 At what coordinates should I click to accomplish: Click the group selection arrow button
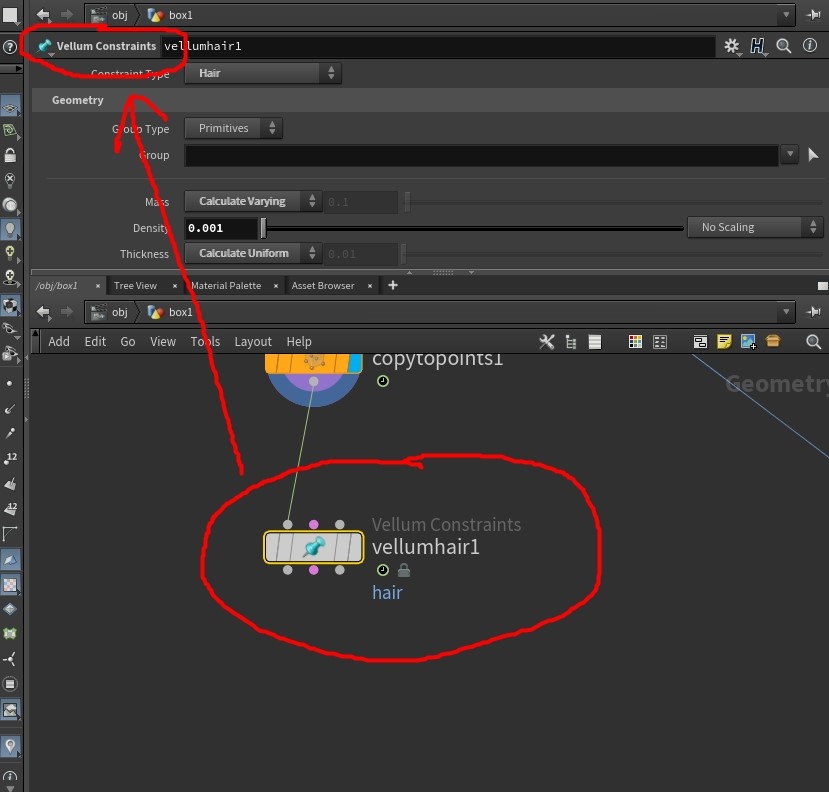[x=813, y=155]
